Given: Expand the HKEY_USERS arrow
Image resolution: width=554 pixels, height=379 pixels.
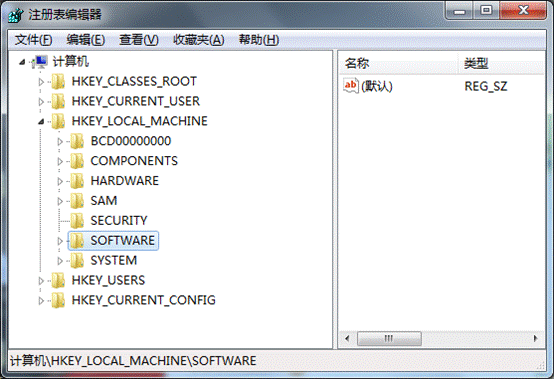Looking at the screenshot, I should [x=41, y=281].
